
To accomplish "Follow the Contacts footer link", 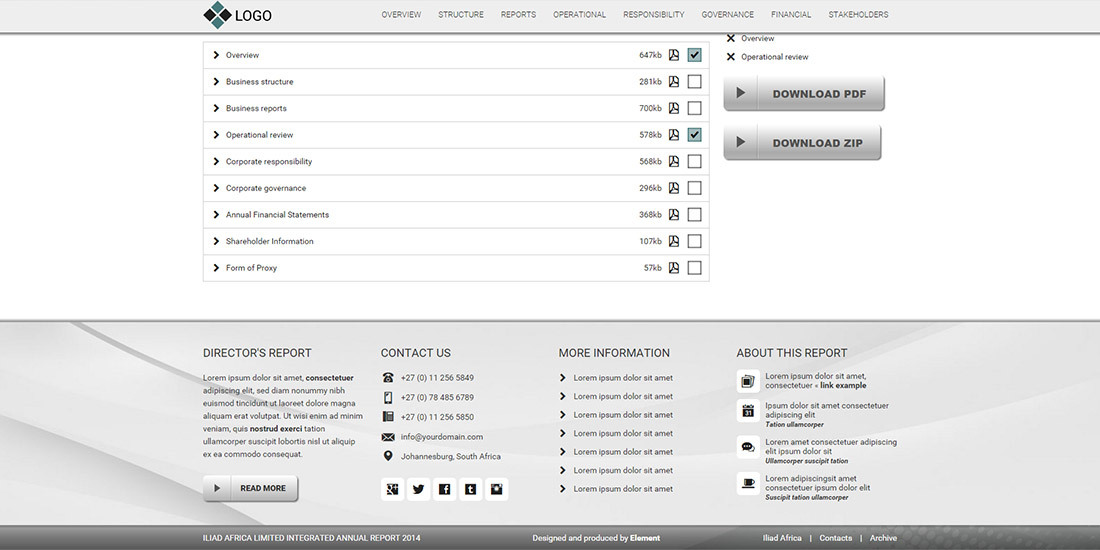I will [836, 538].
